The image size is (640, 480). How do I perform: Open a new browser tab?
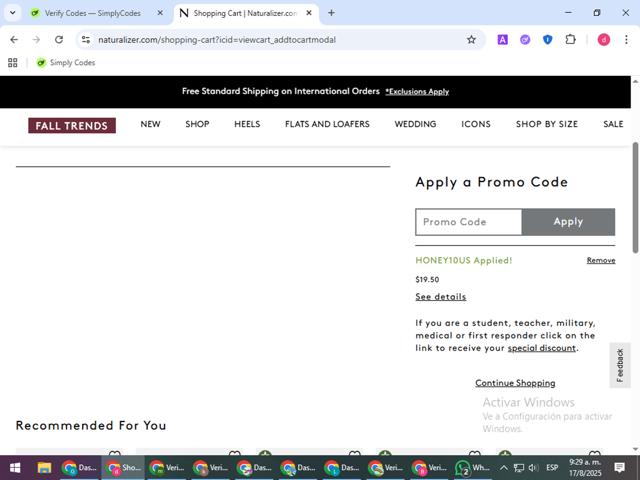click(x=331, y=13)
